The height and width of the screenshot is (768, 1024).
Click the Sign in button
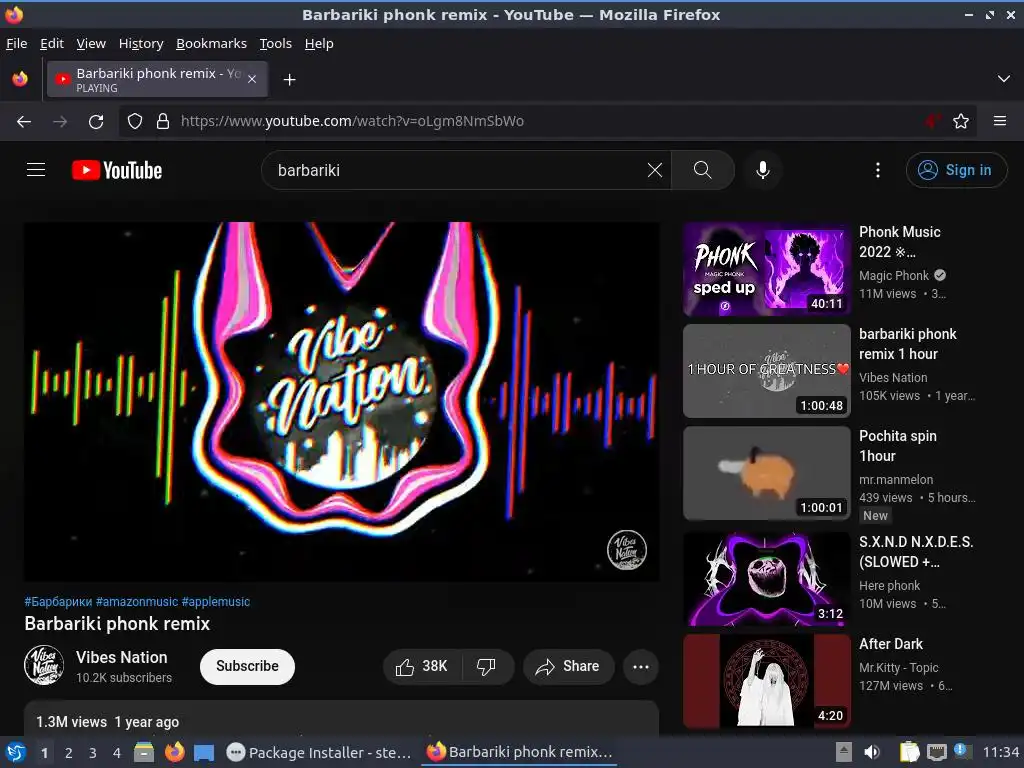[957, 170]
